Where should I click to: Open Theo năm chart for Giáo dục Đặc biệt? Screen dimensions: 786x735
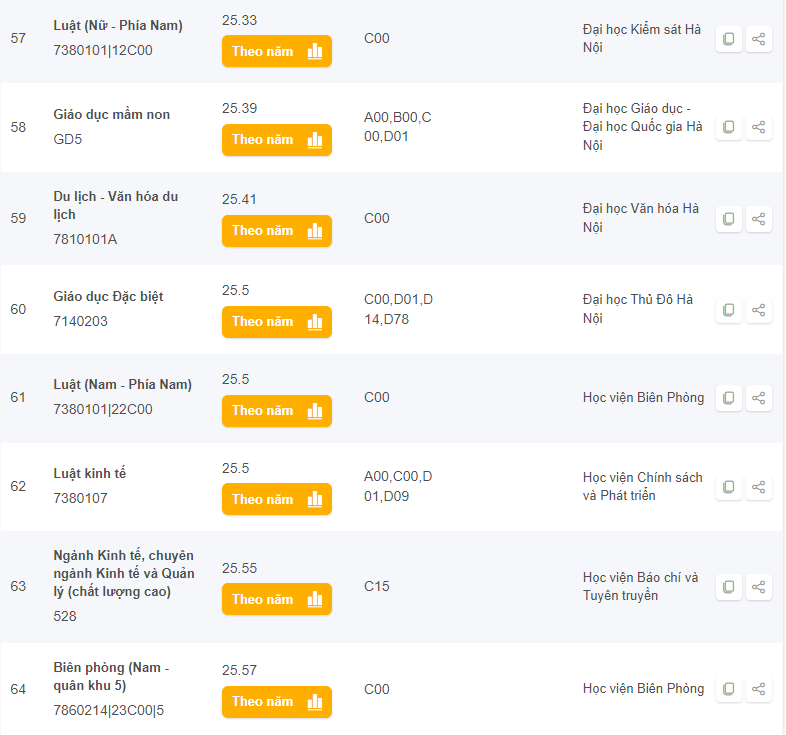(276, 322)
